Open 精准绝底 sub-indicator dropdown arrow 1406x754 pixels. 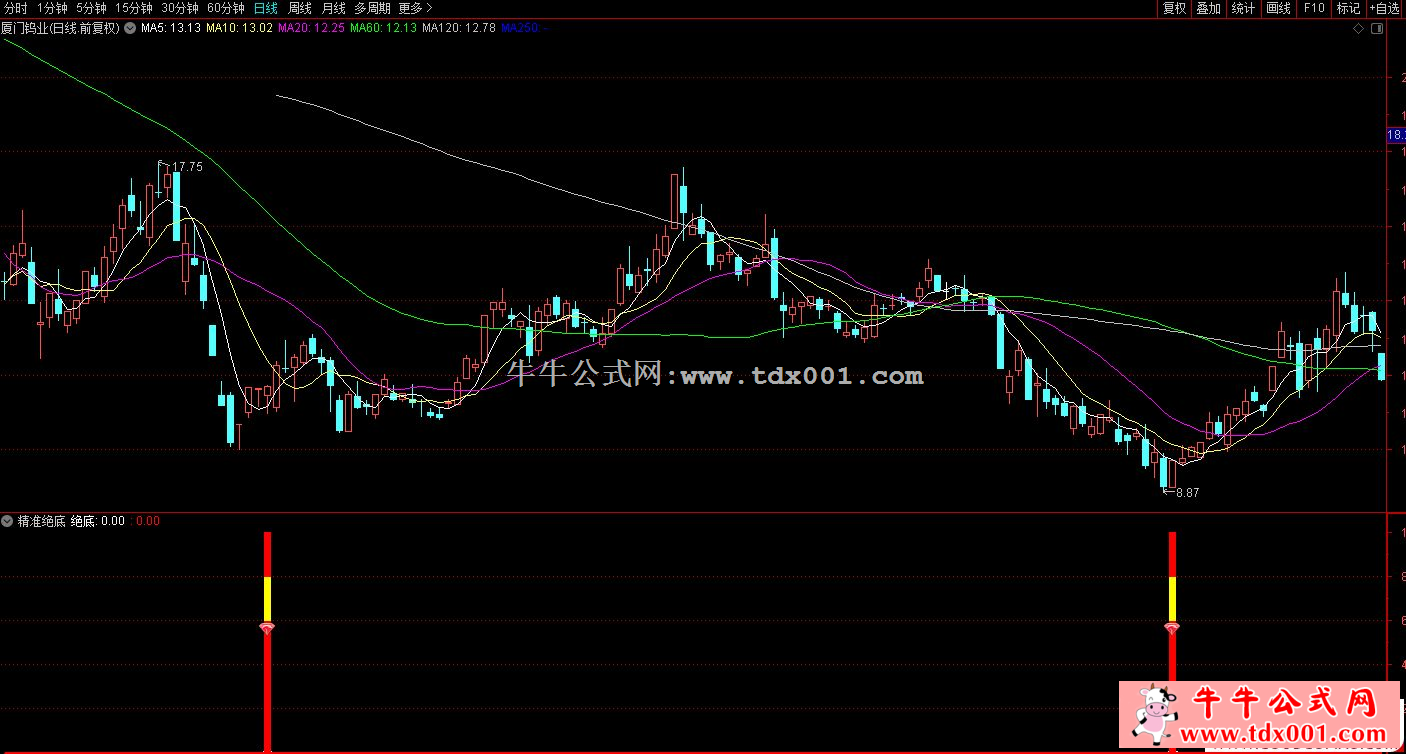(7, 521)
